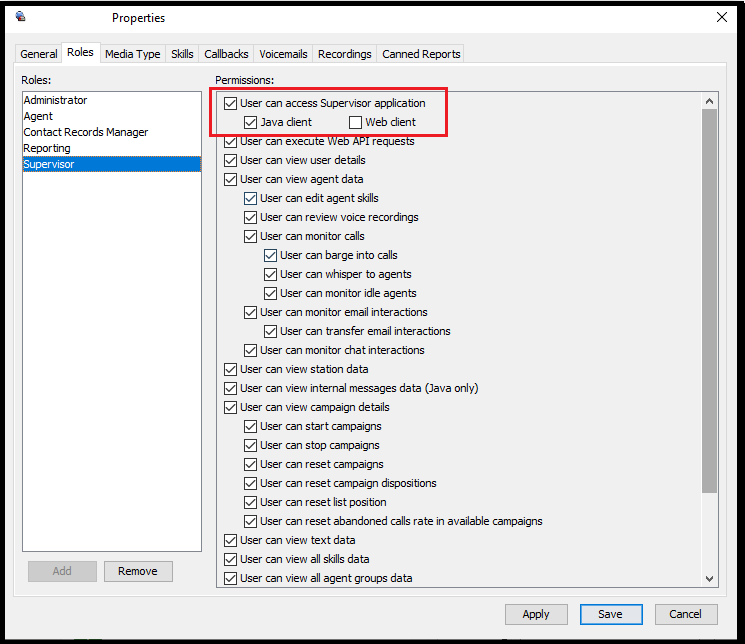Viewport: 745px width, 644px height.
Task: Toggle User can whisper to agents
Action: click(270, 274)
